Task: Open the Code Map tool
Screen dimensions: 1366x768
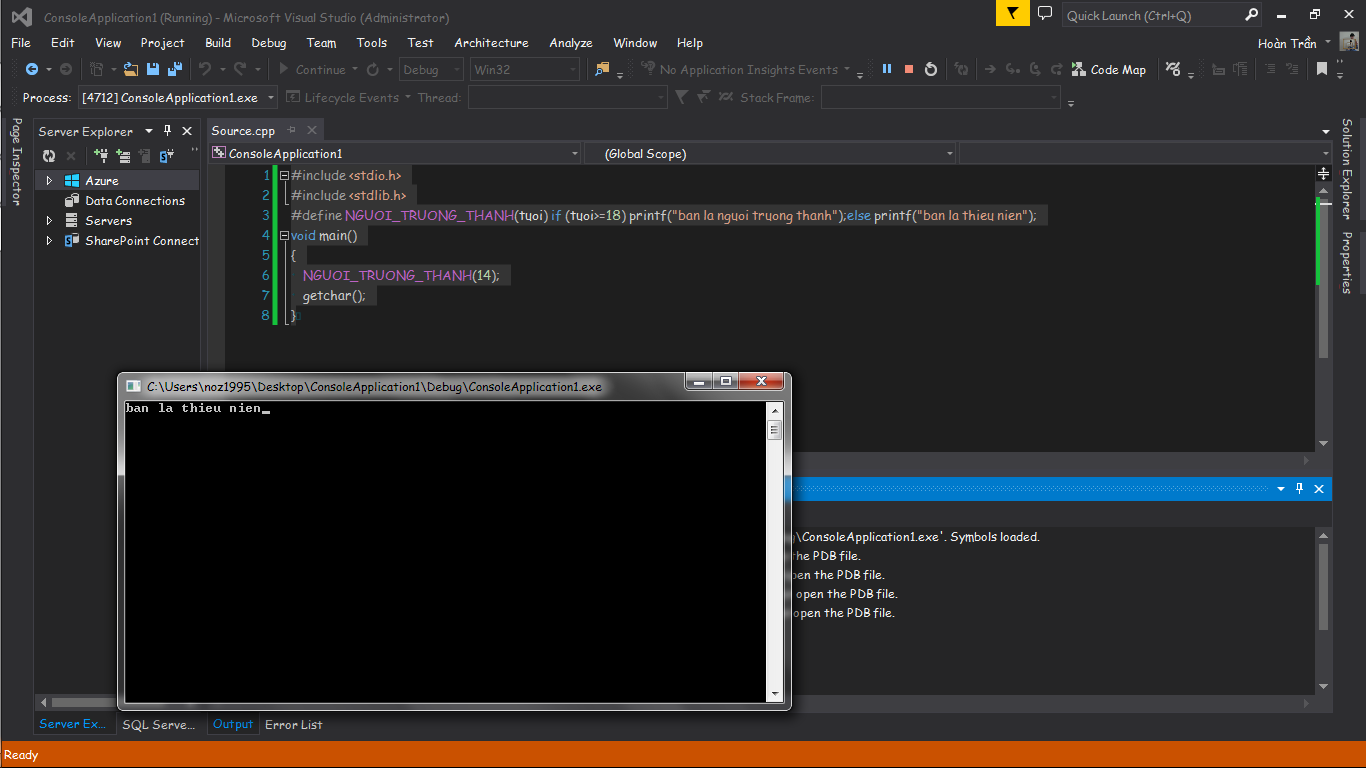Action: 1108,69
